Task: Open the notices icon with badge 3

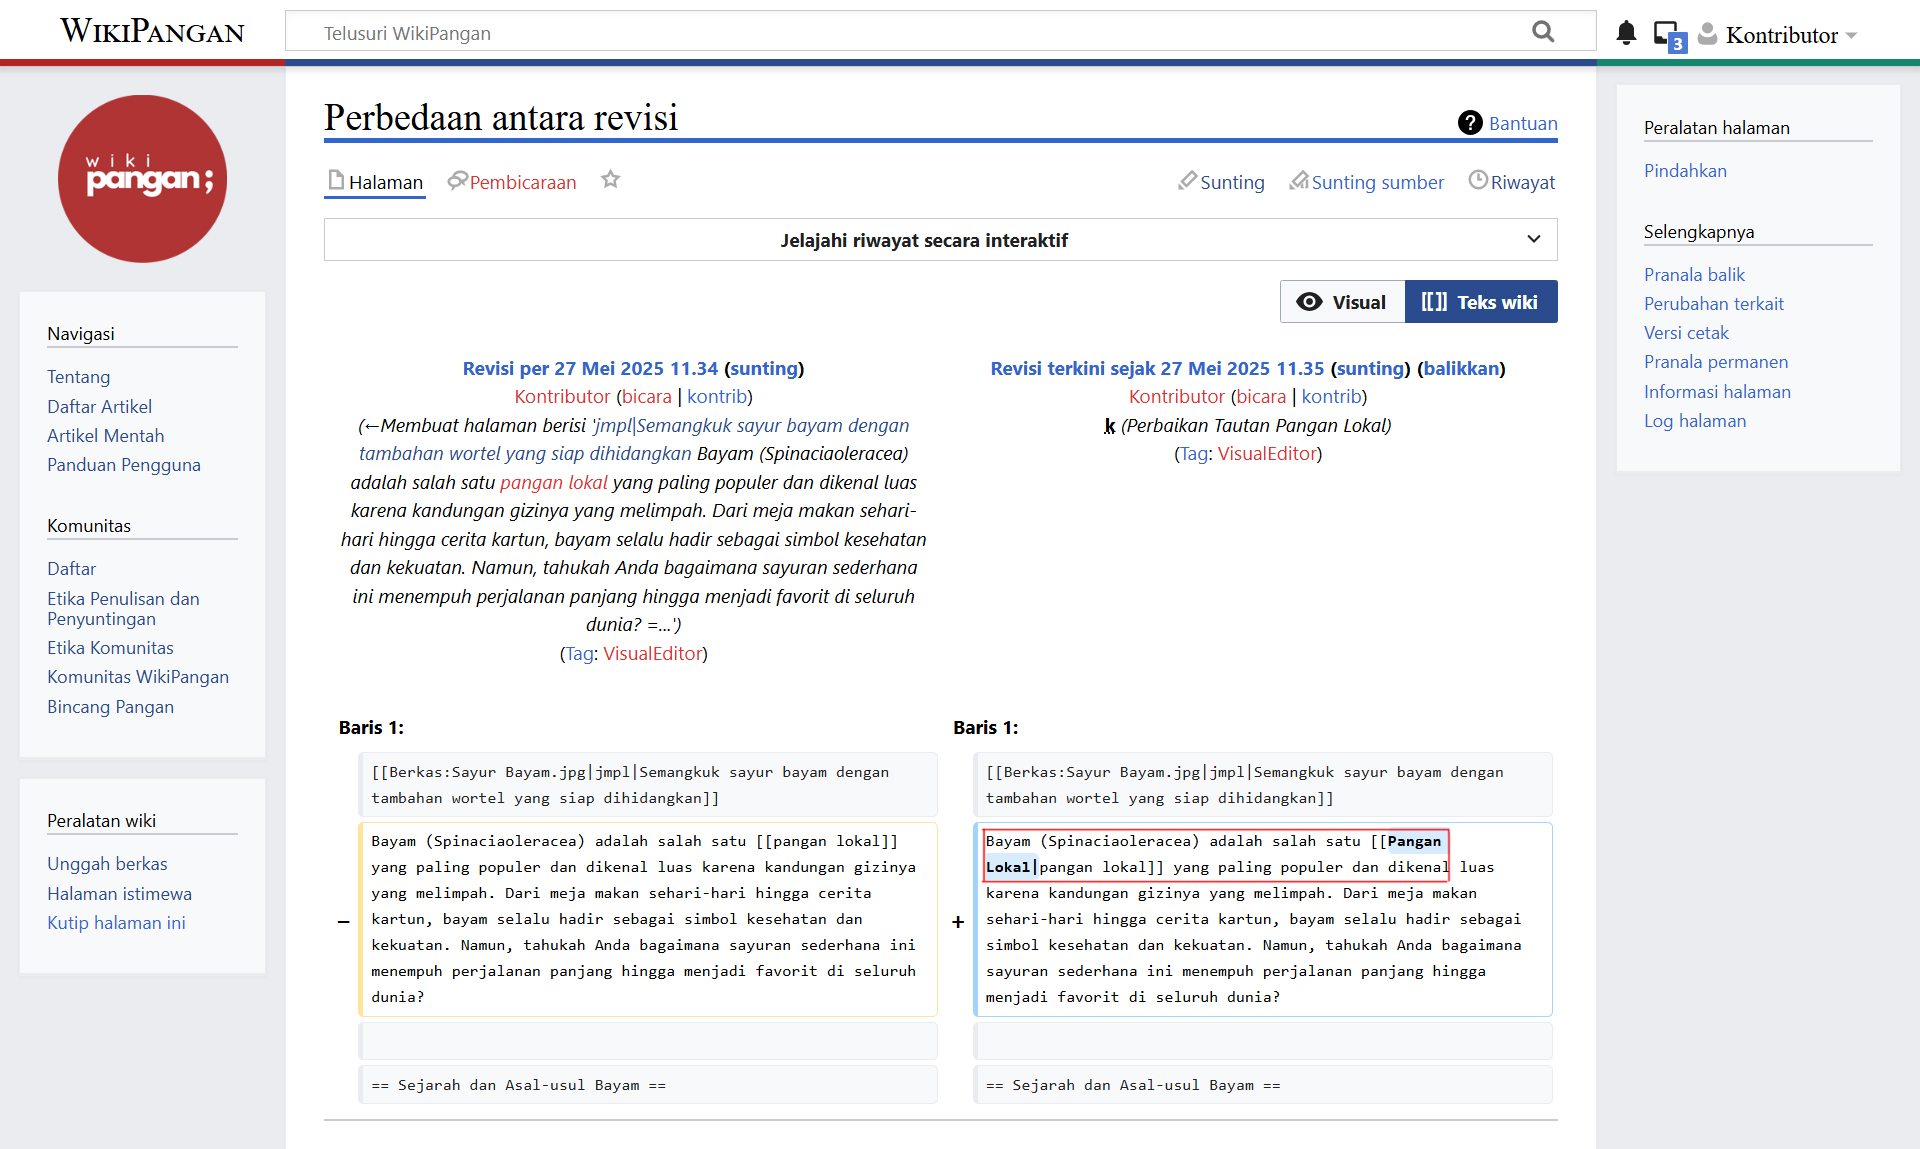Action: click(x=1668, y=35)
